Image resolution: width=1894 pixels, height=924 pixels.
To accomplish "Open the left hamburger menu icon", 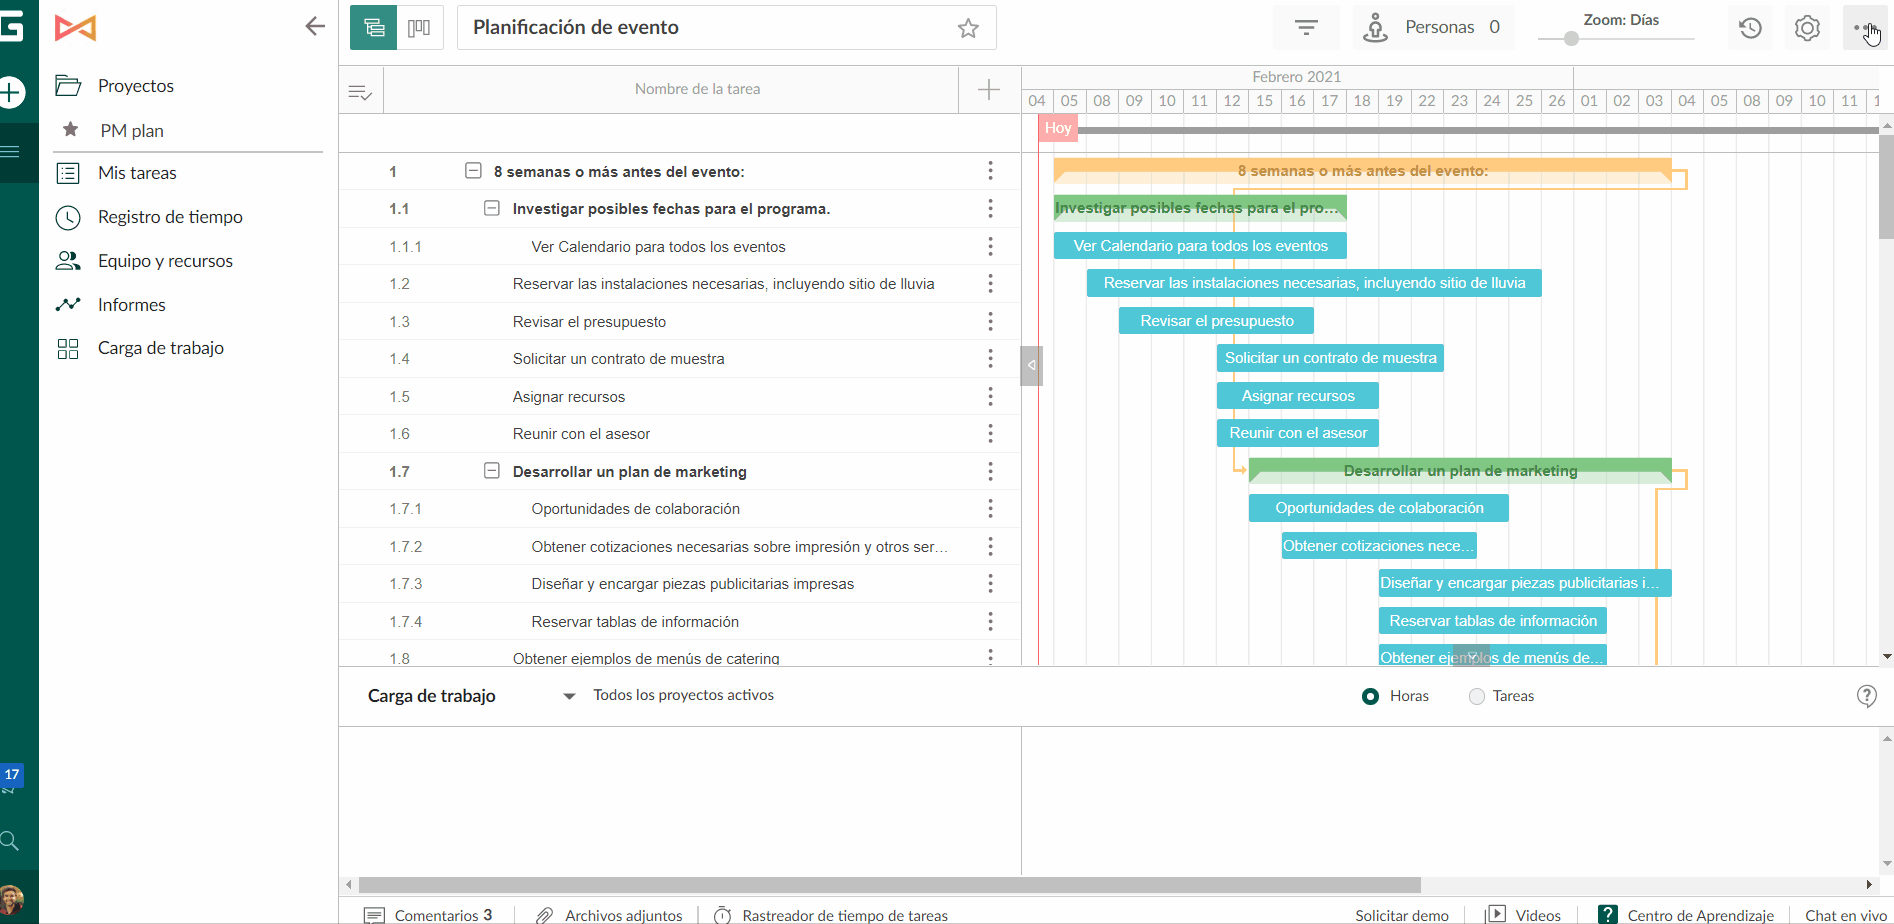I will 10,151.
